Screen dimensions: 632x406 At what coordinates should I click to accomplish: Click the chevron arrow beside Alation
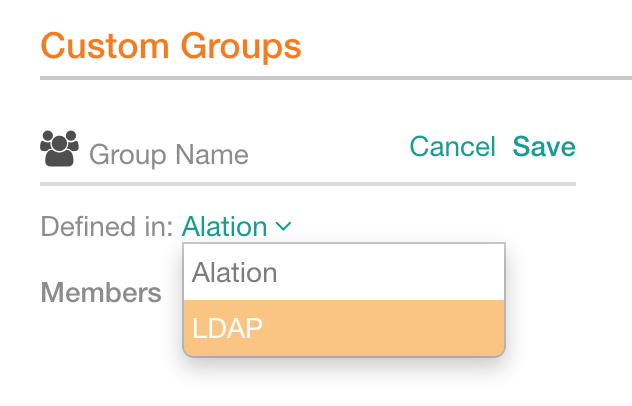[x=283, y=226]
